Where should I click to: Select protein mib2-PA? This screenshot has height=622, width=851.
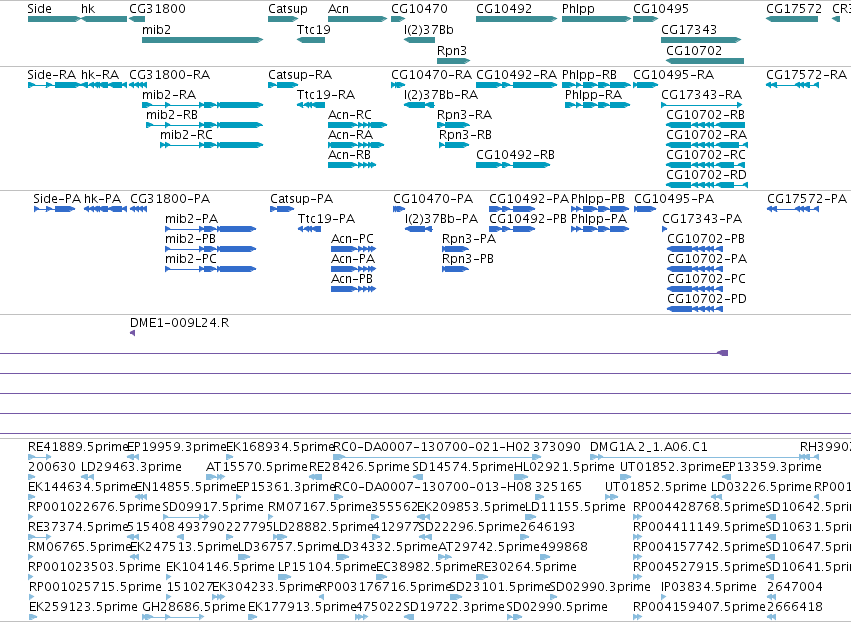pyautogui.click(x=211, y=229)
